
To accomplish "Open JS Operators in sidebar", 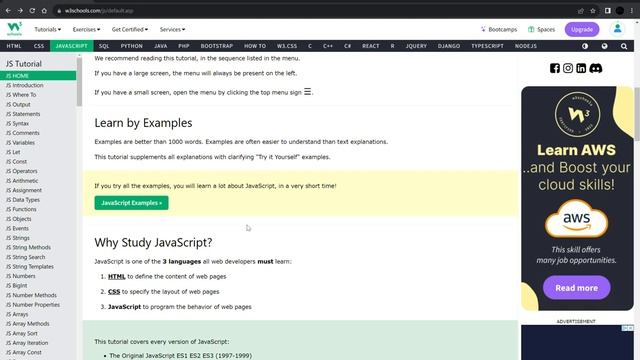I will pos(21,171).
